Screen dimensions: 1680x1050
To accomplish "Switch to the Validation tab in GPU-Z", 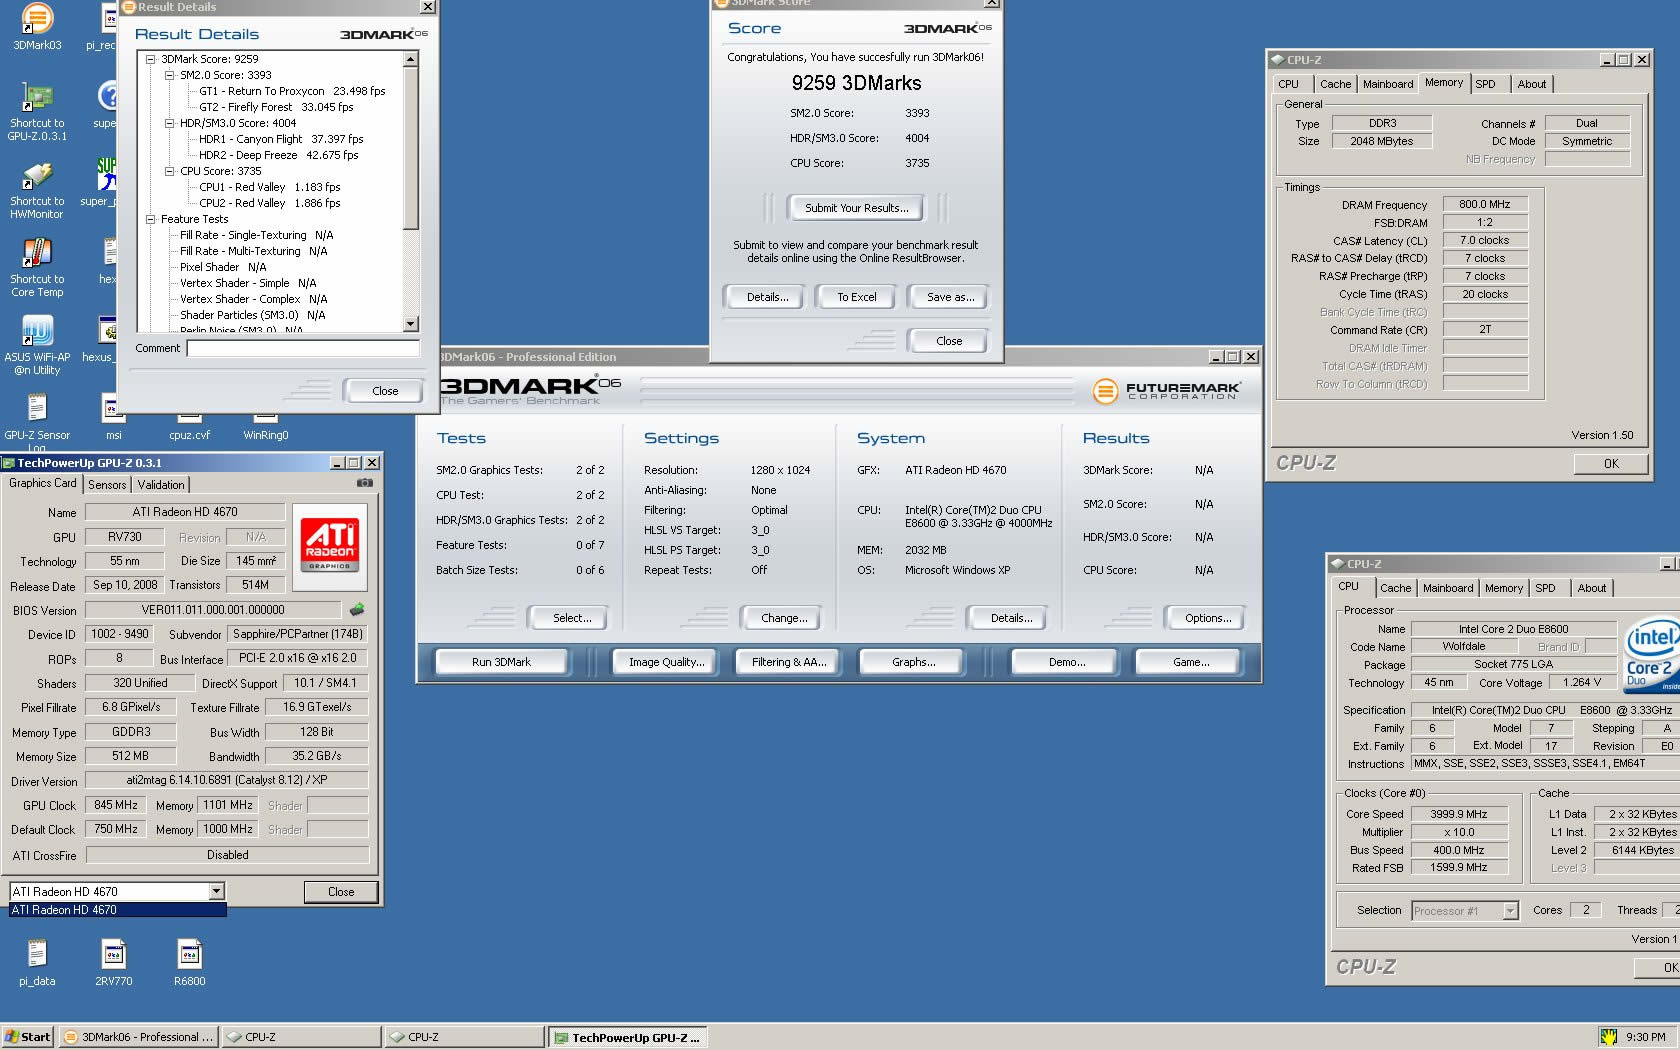I will point(161,484).
